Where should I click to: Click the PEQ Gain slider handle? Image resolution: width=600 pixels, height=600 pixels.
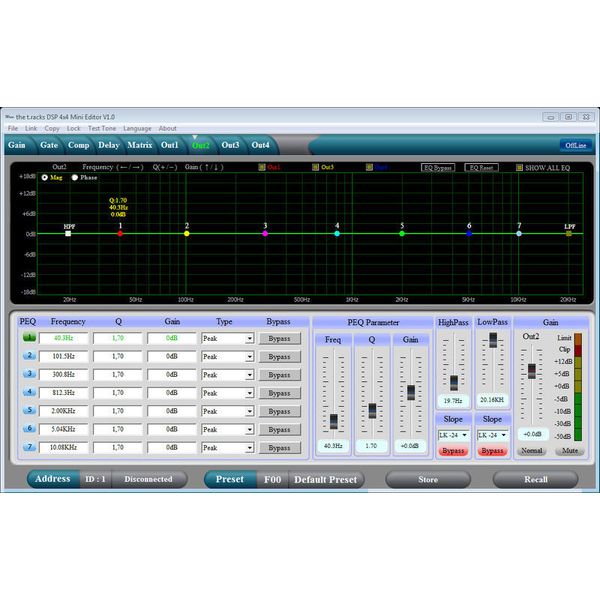(x=411, y=393)
